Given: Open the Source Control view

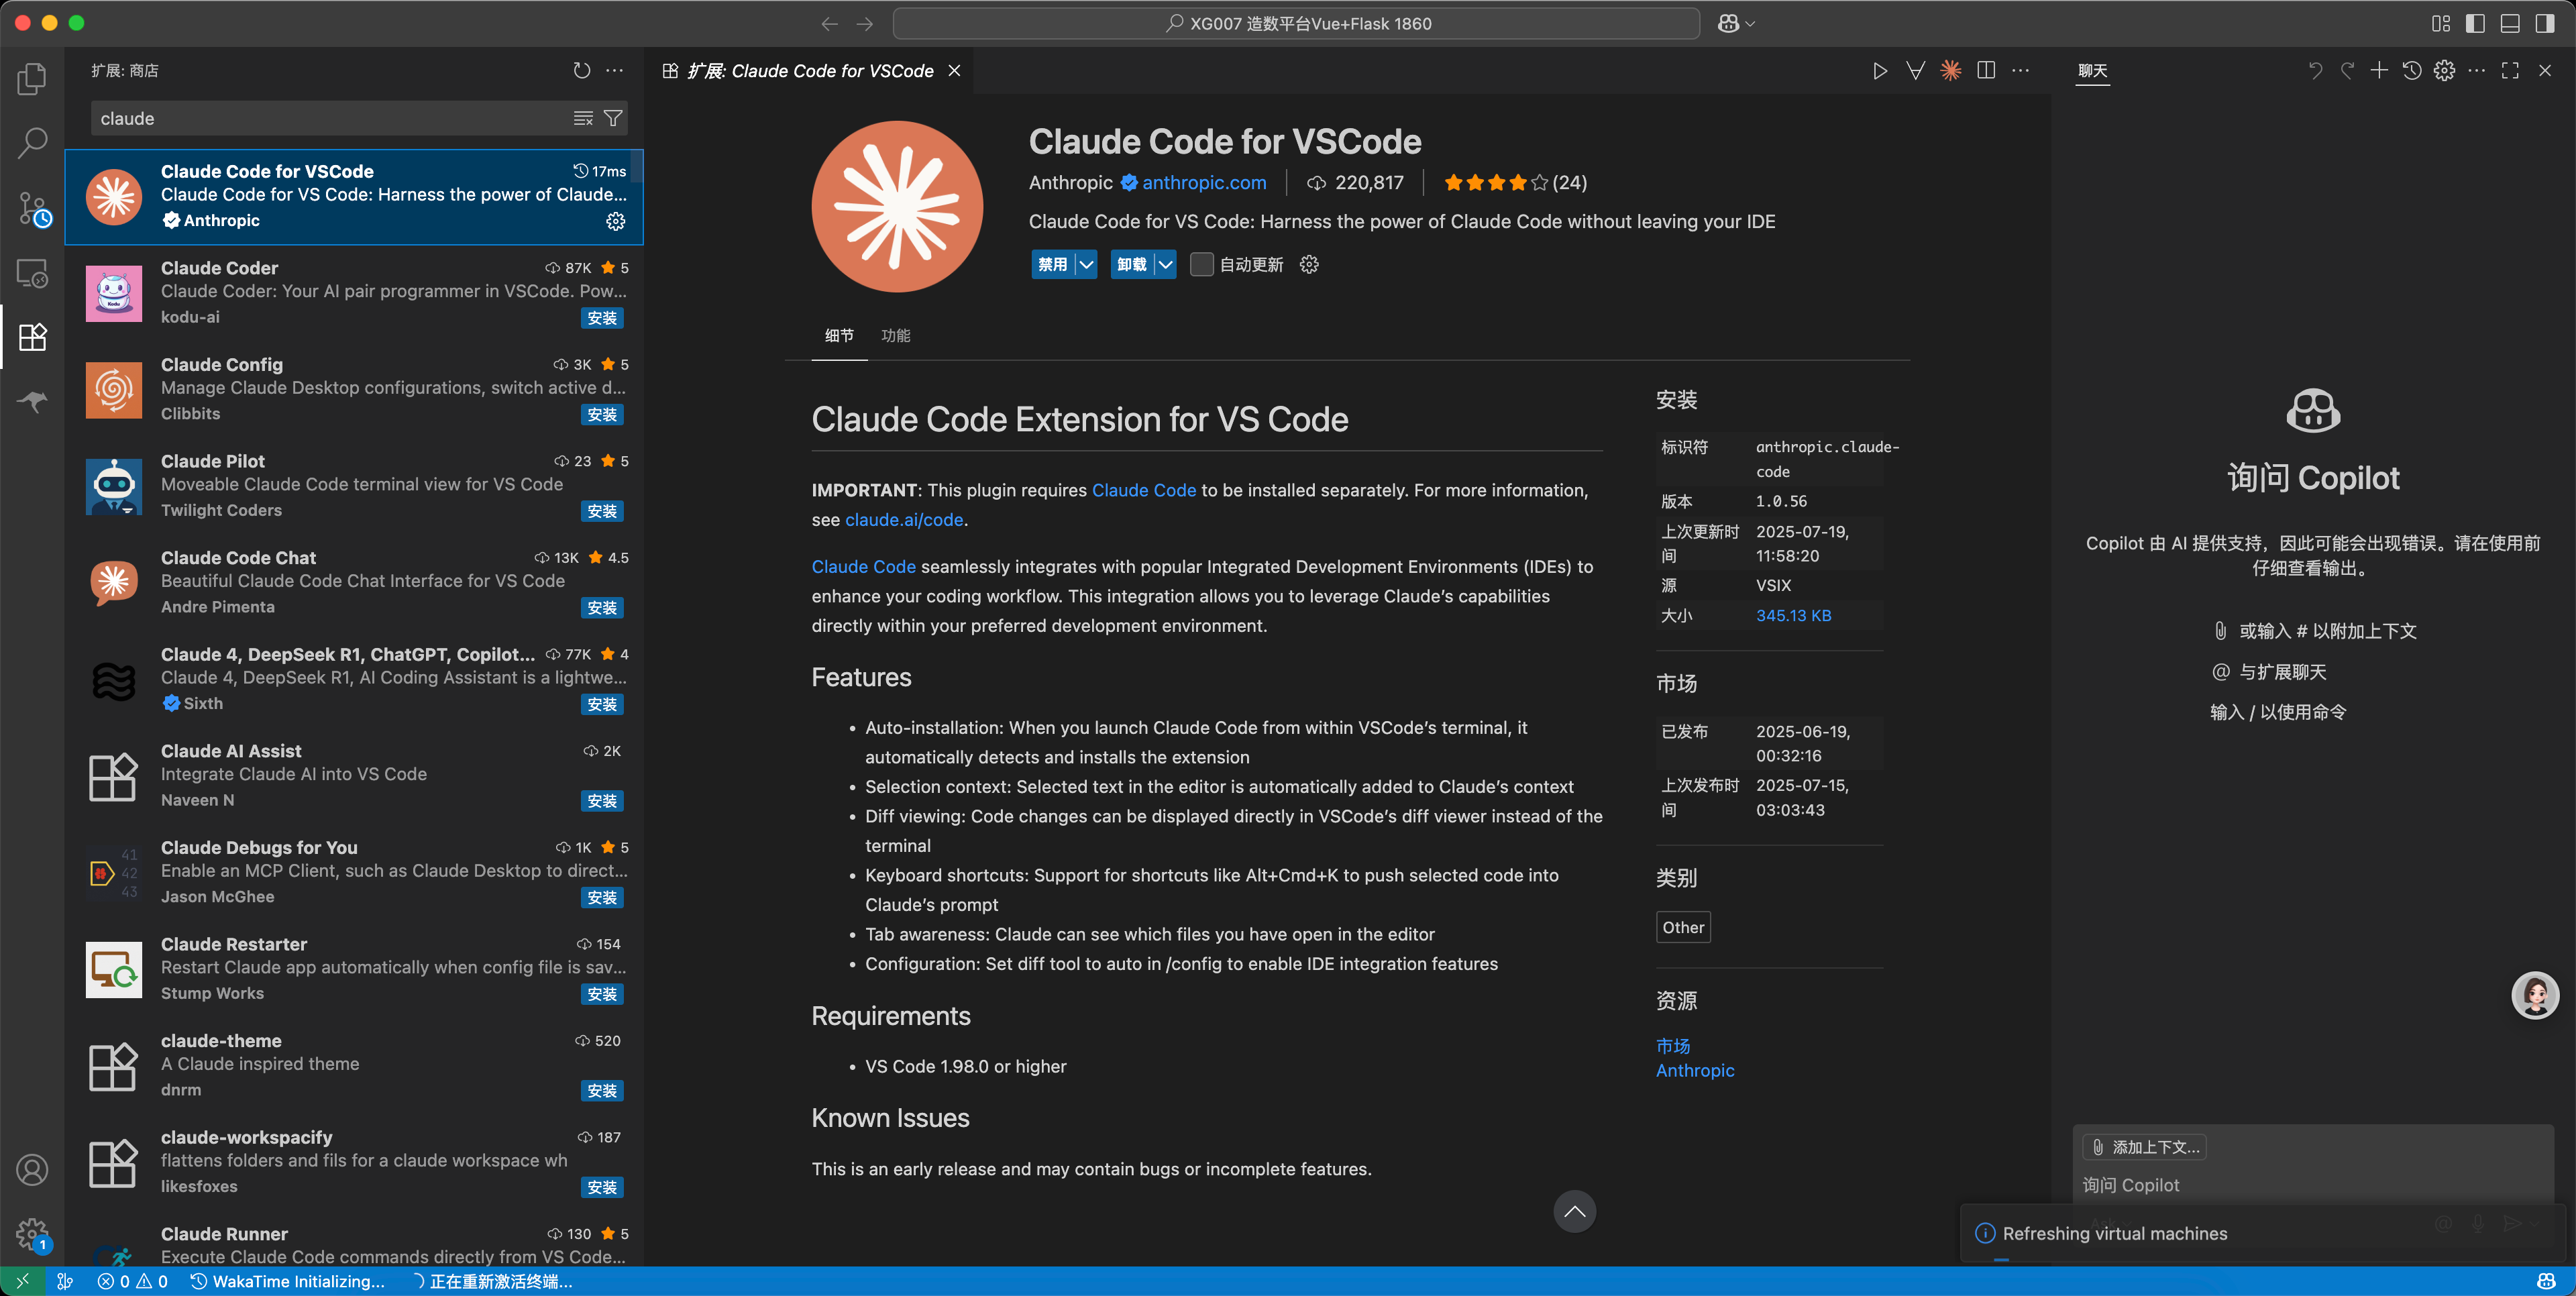Looking at the screenshot, I should (32, 208).
